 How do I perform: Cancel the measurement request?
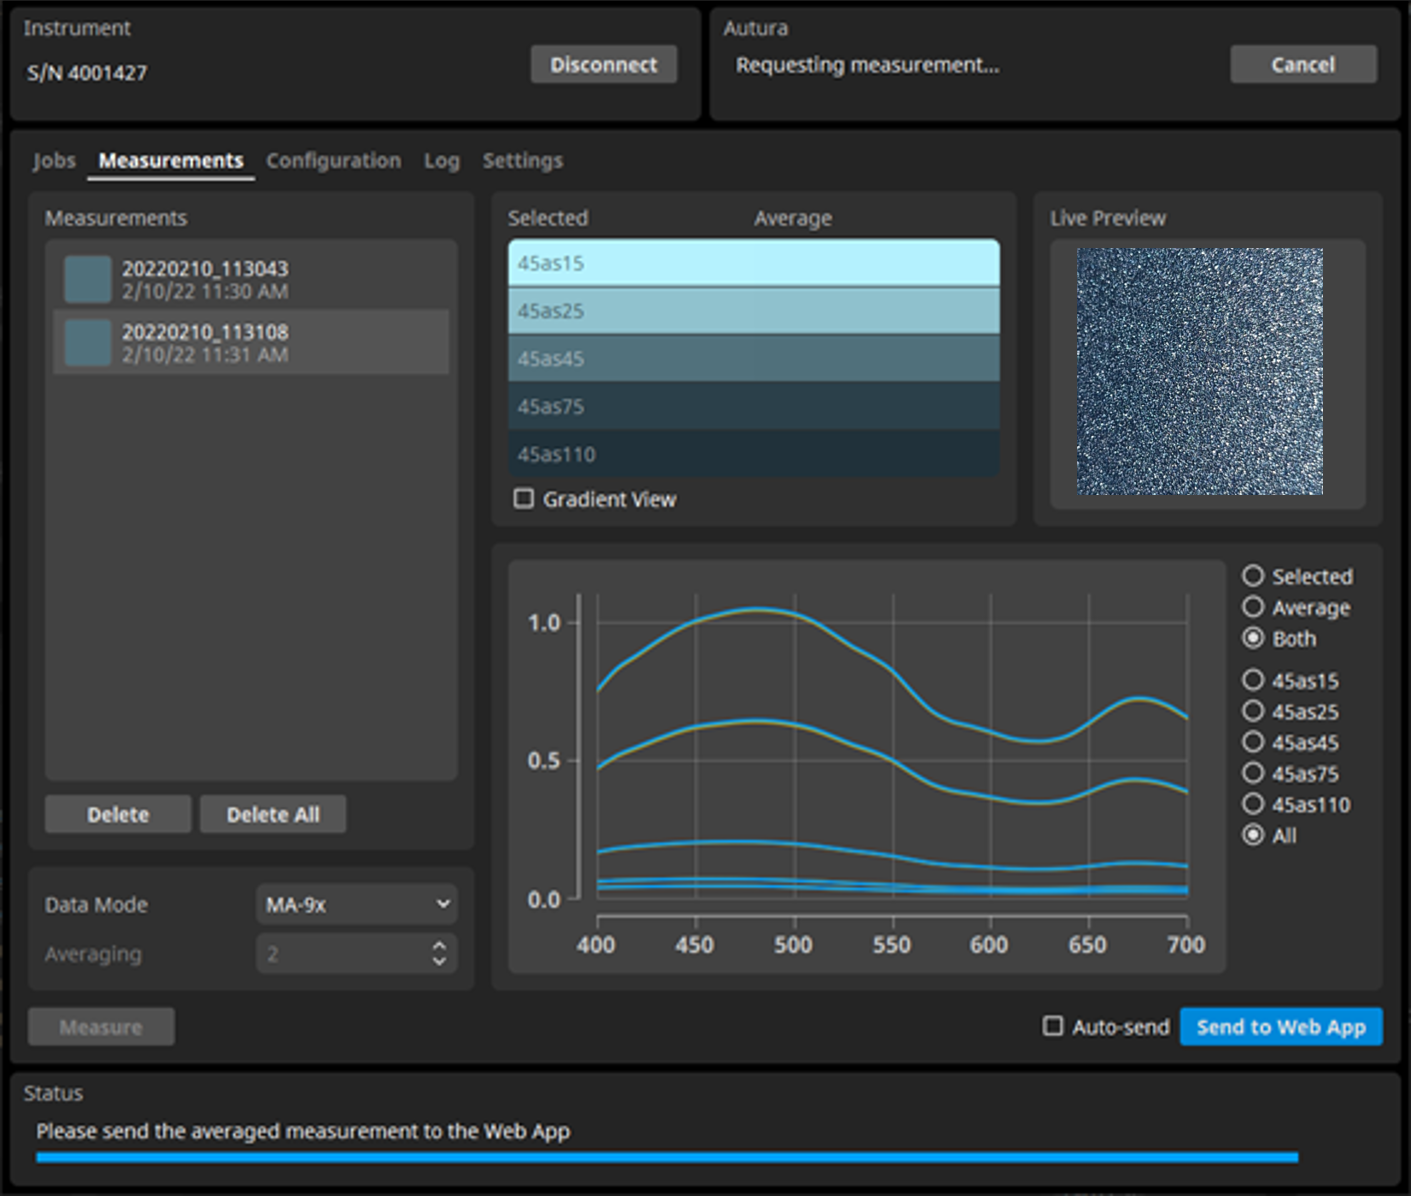point(1302,64)
